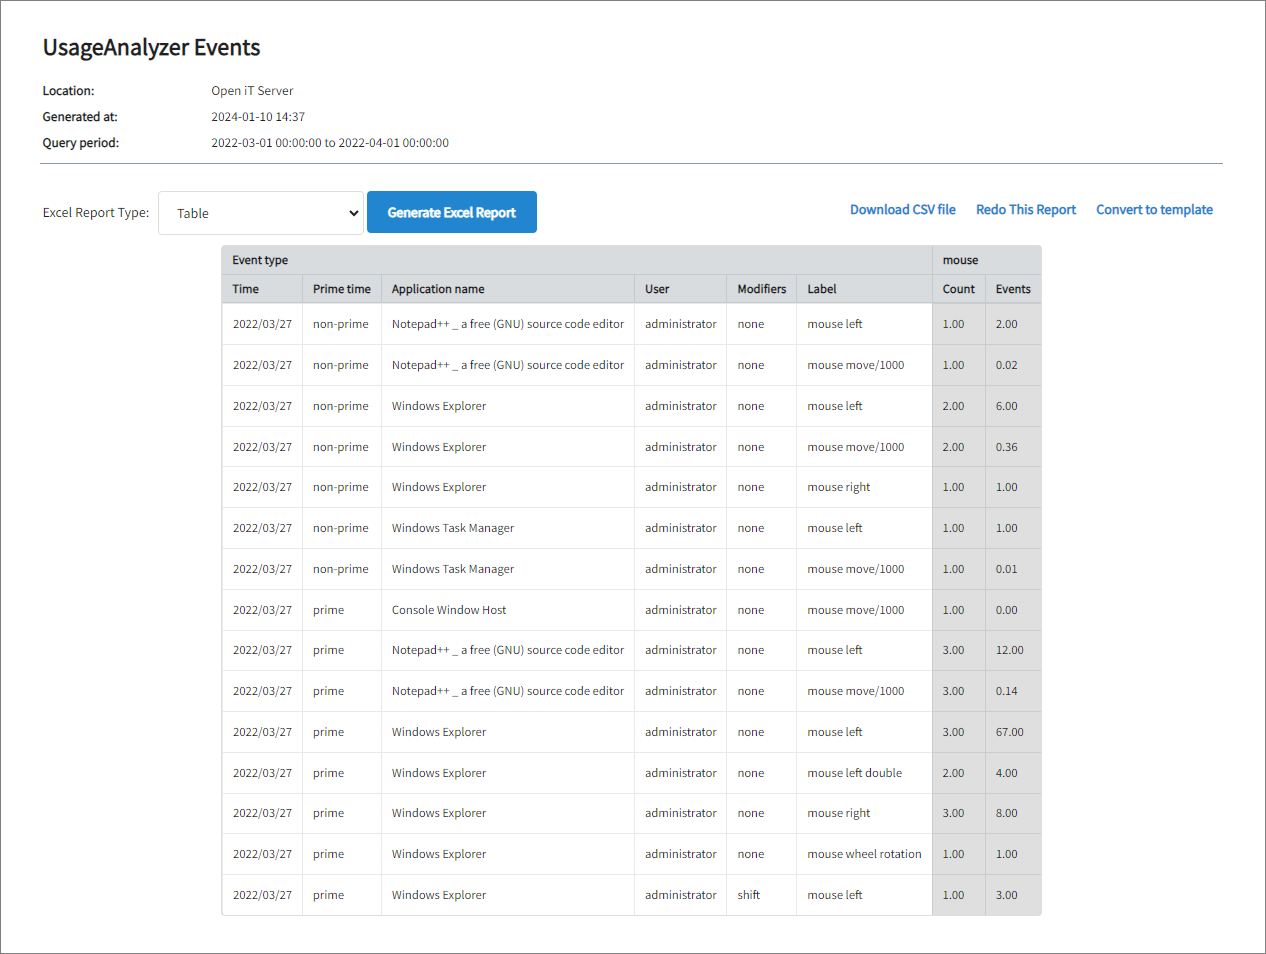Select the Application name column header

[438, 289]
